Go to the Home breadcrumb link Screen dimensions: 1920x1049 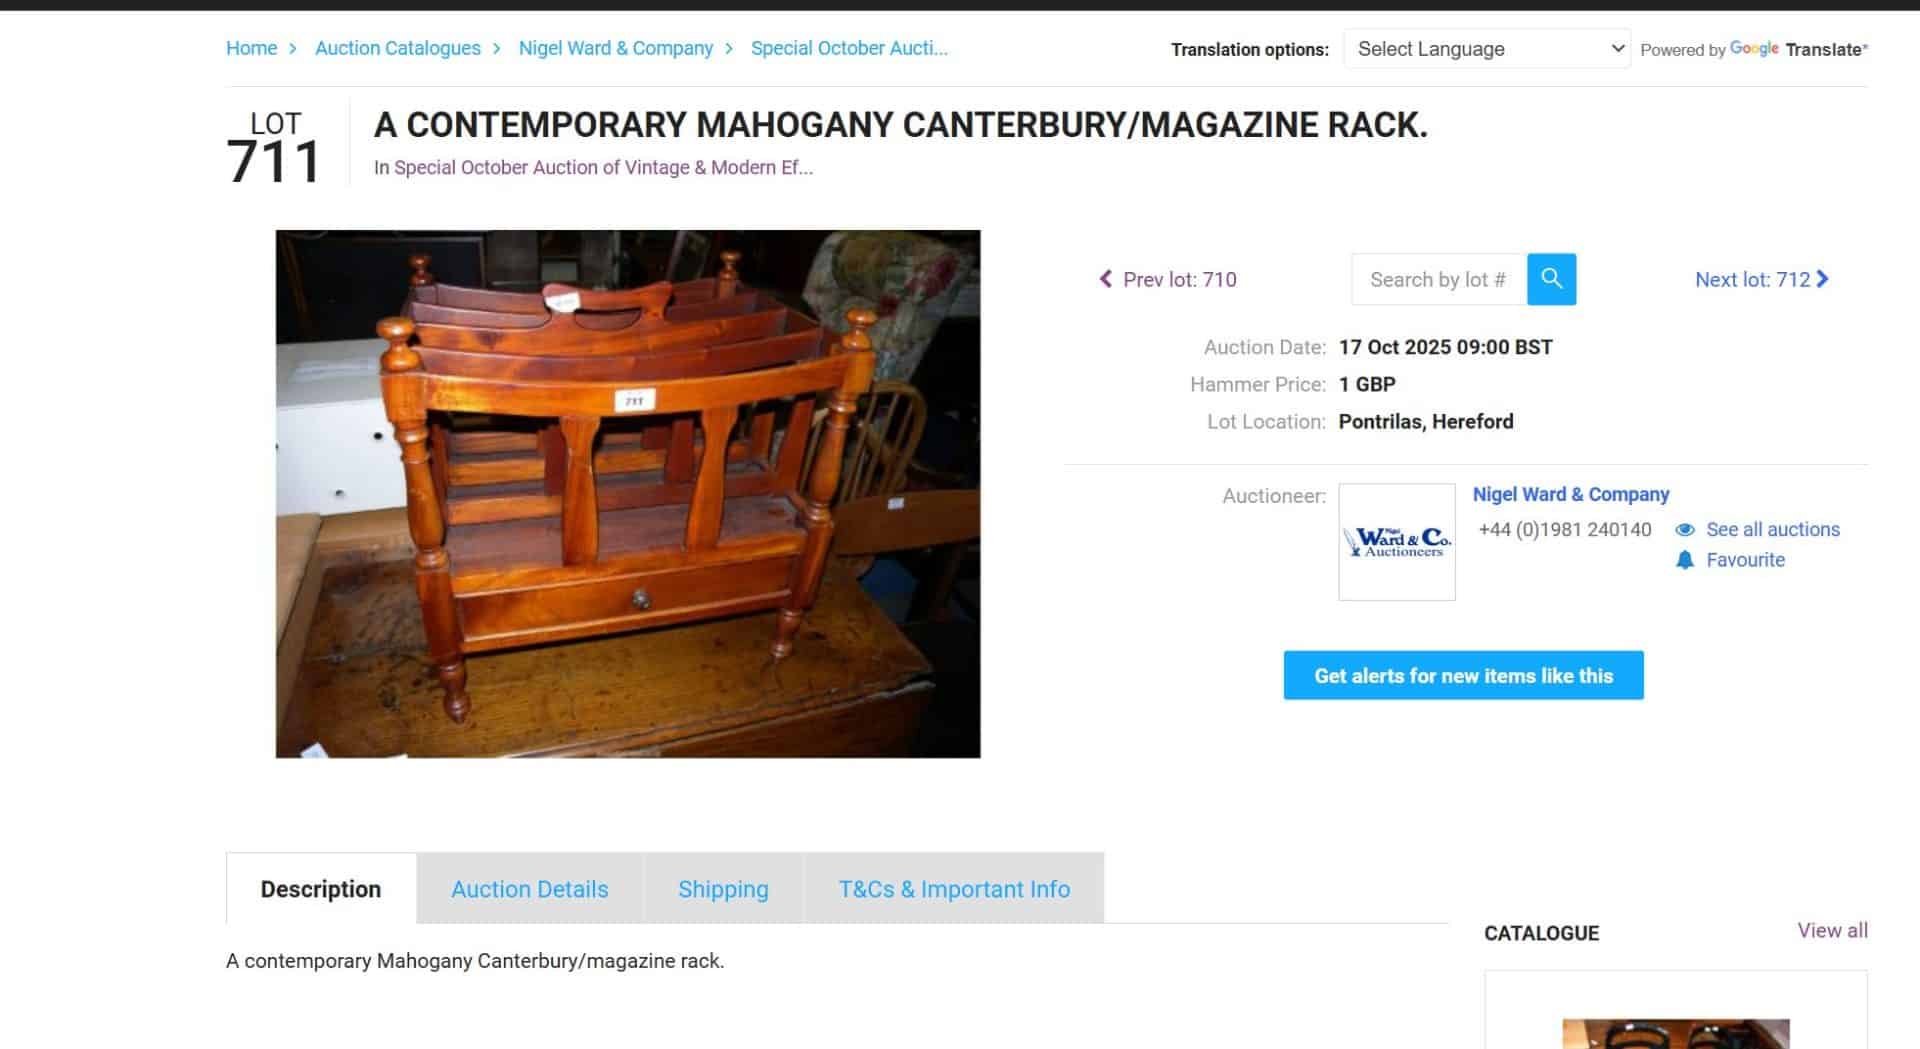coord(251,48)
